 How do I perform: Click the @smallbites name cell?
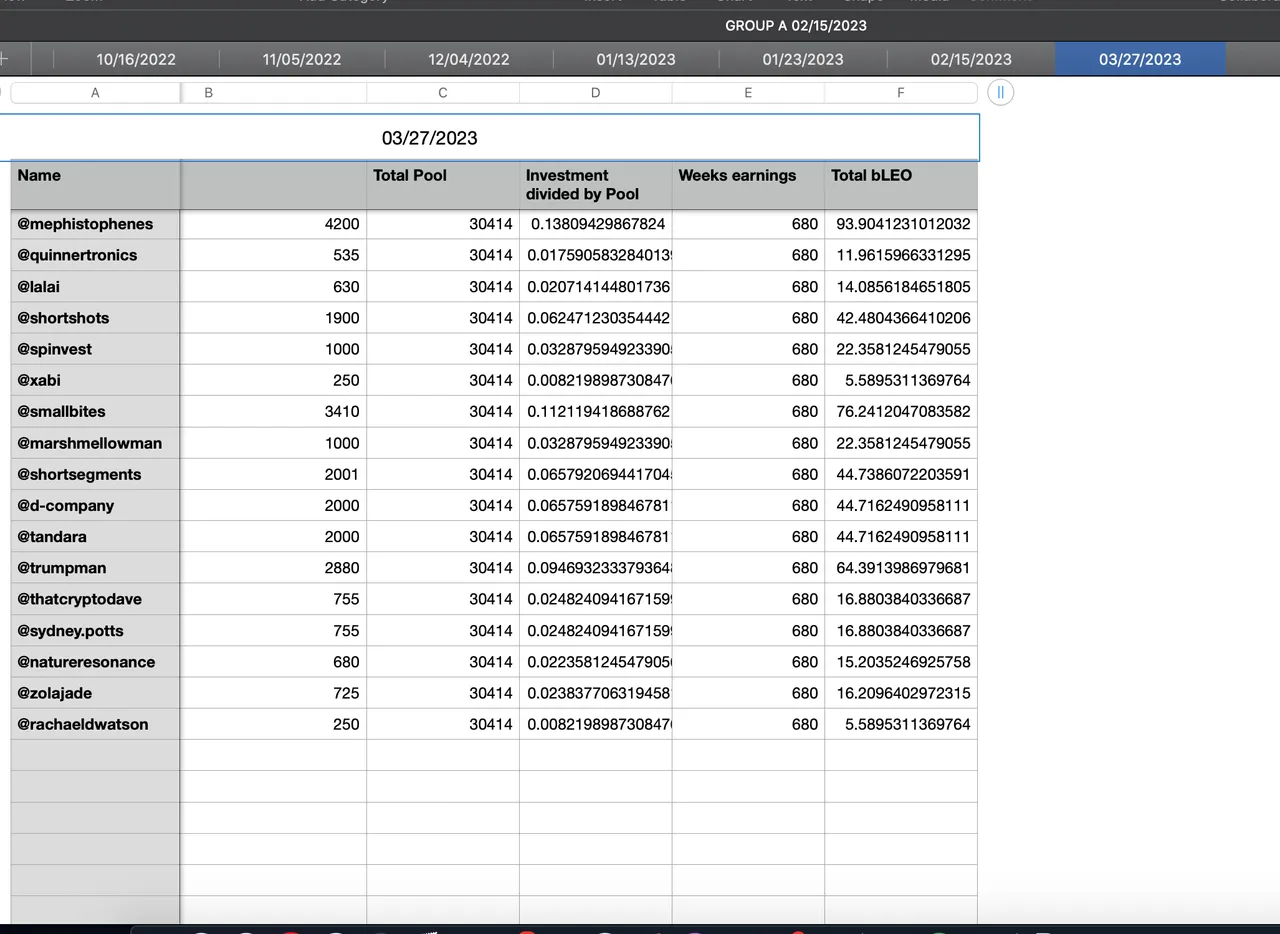(96, 411)
